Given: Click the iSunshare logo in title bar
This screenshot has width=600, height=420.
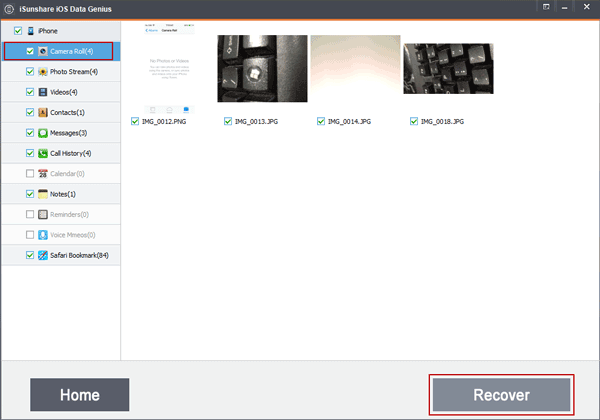Looking at the screenshot, I should [x=9, y=9].
